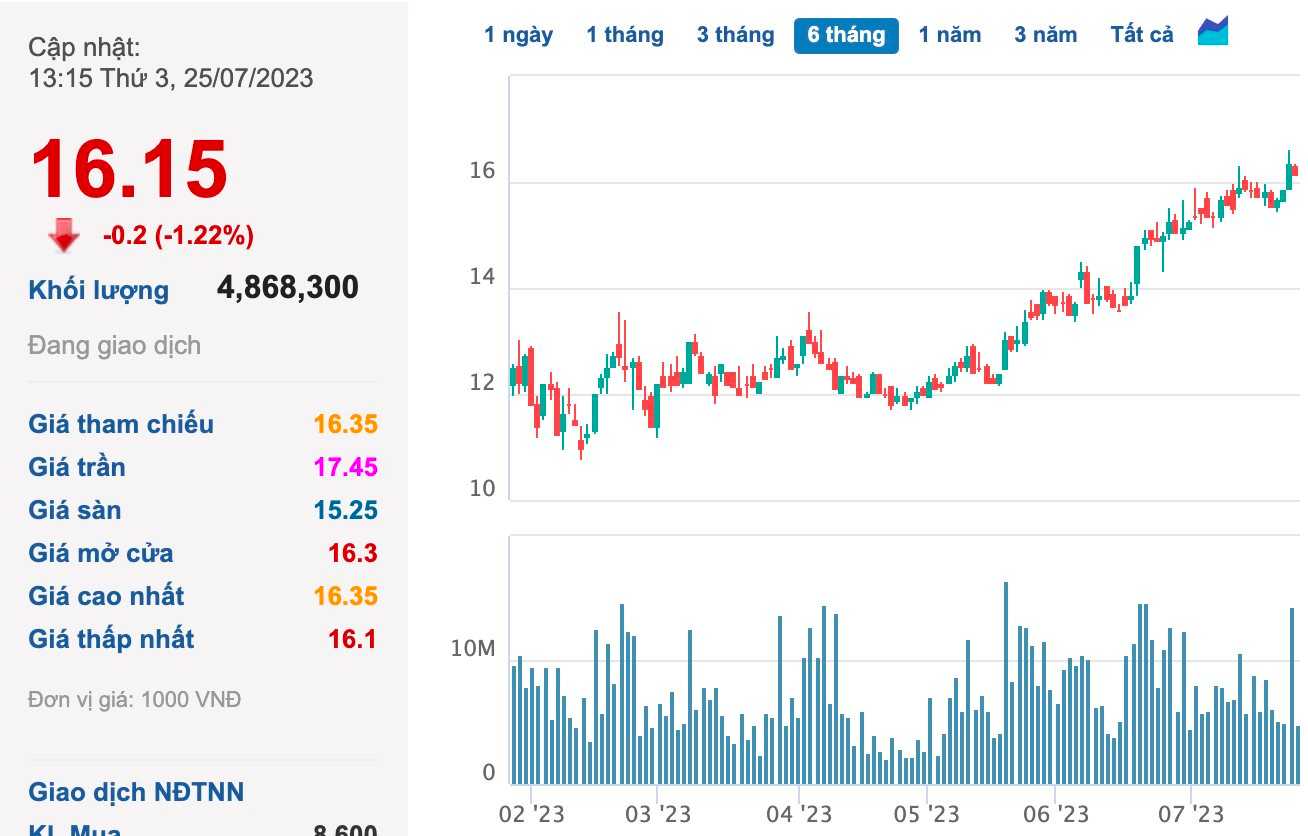The width and height of the screenshot is (1308, 836).
Task: Click the Giá thấp nhất label
Action: (x=112, y=639)
